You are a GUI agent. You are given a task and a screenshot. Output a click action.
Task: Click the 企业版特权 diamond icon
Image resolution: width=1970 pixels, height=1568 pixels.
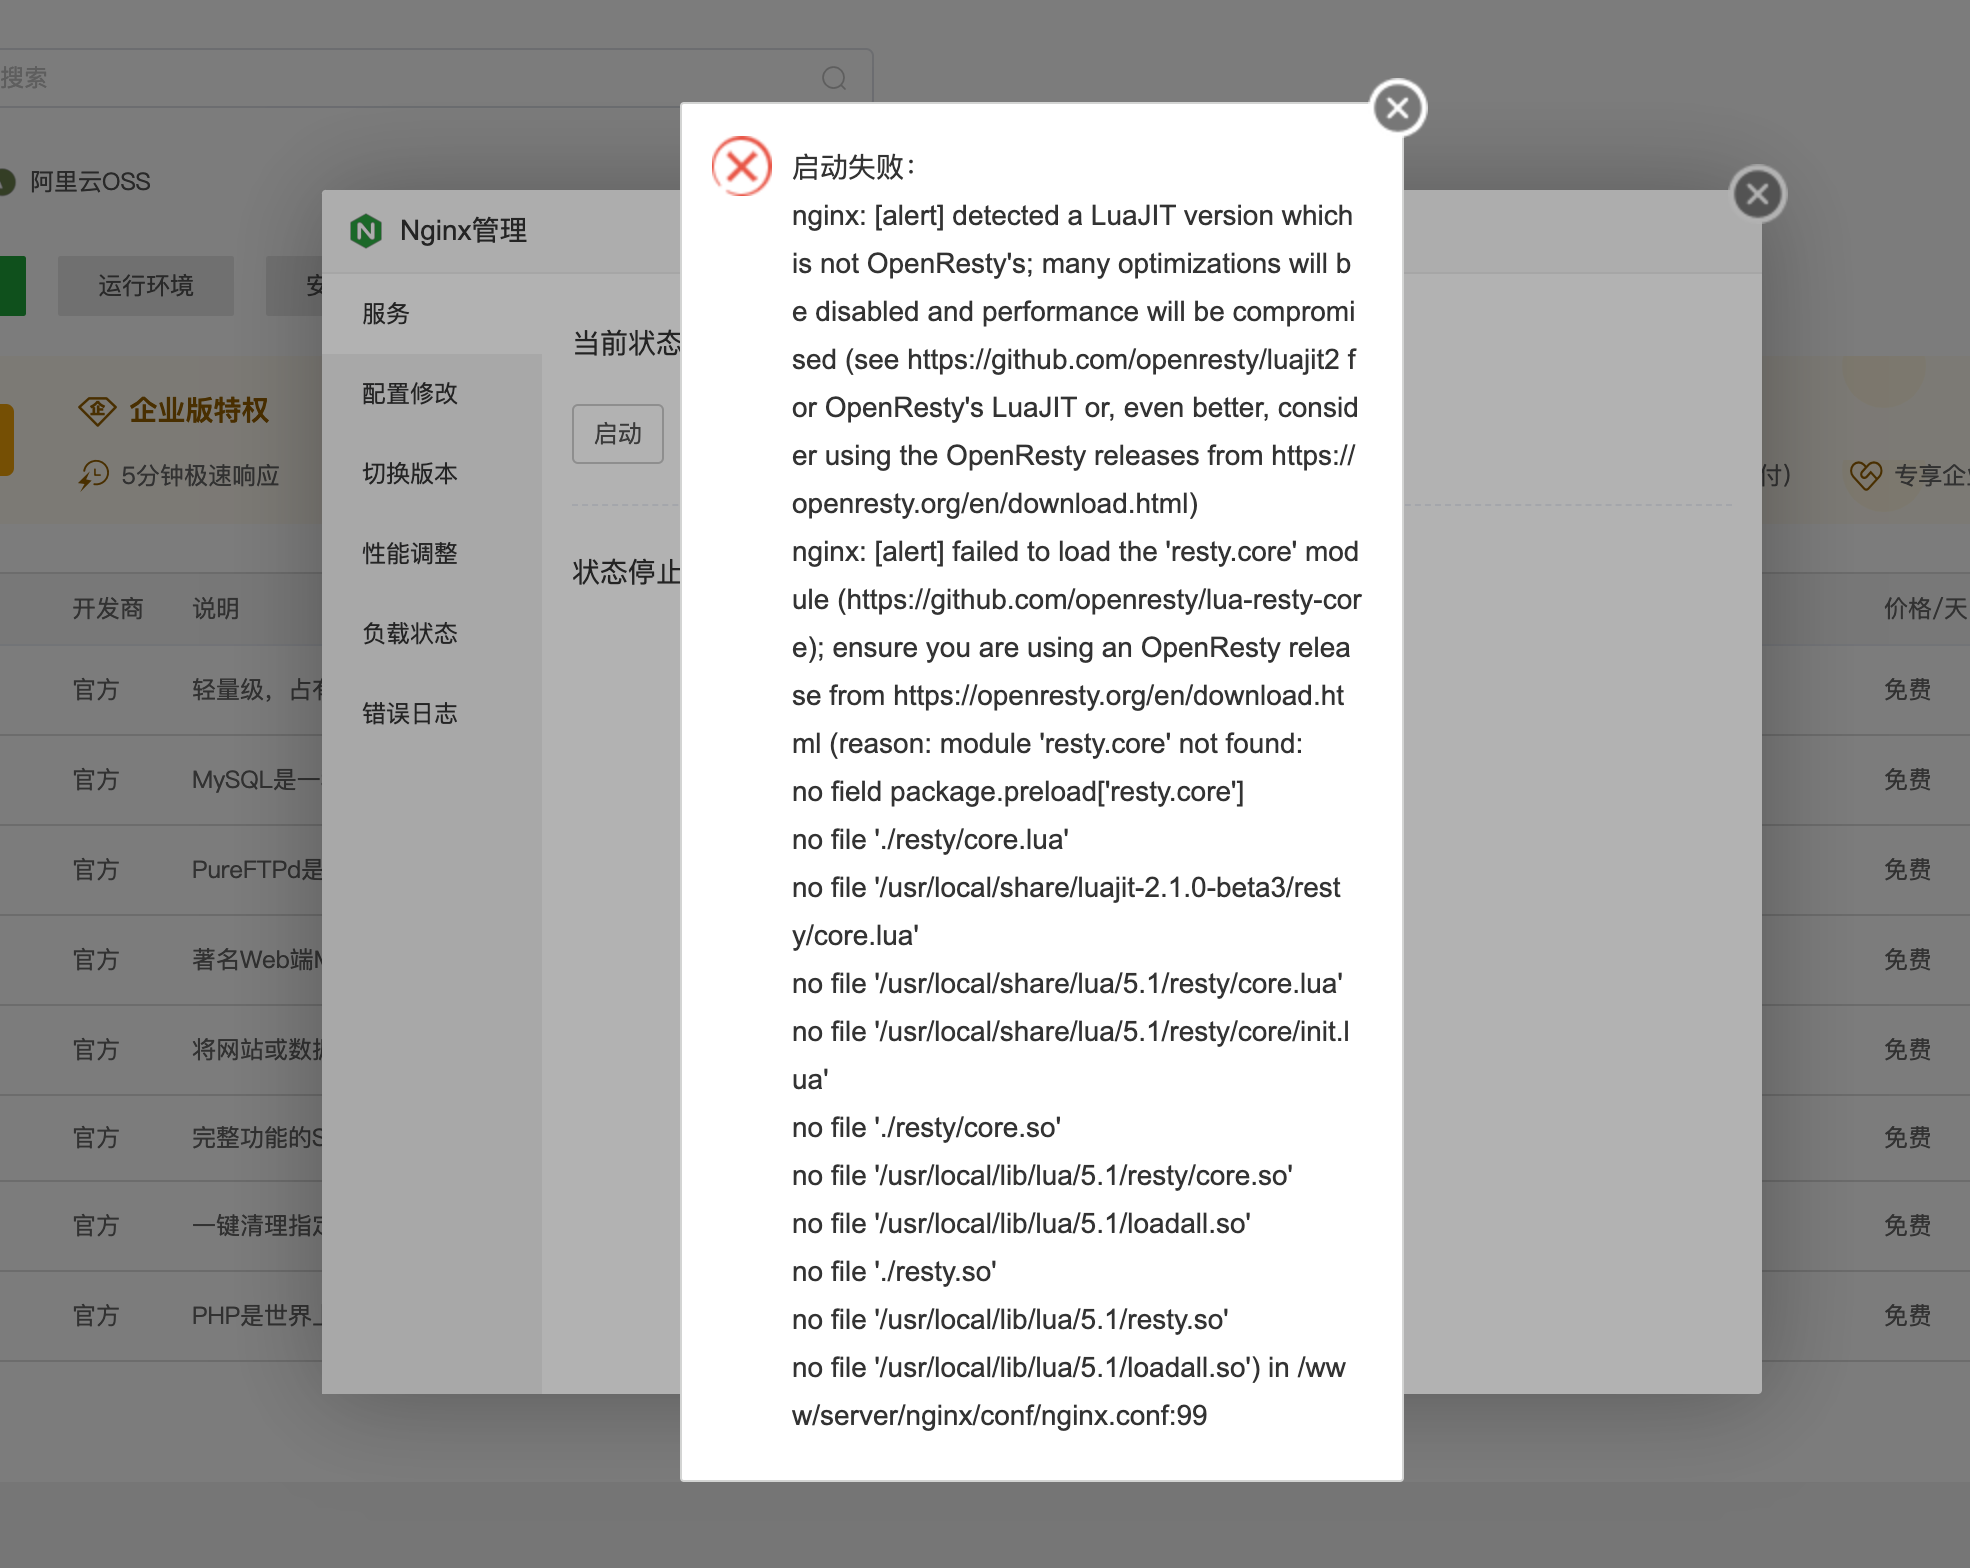(x=97, y=410)
